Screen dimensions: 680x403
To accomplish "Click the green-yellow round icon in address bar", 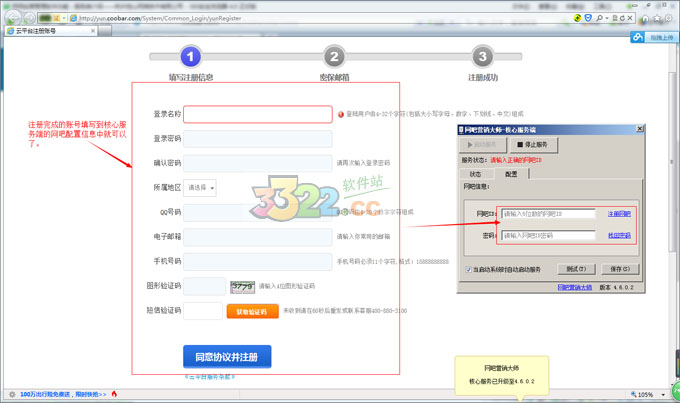I will (x=577, y=18).
